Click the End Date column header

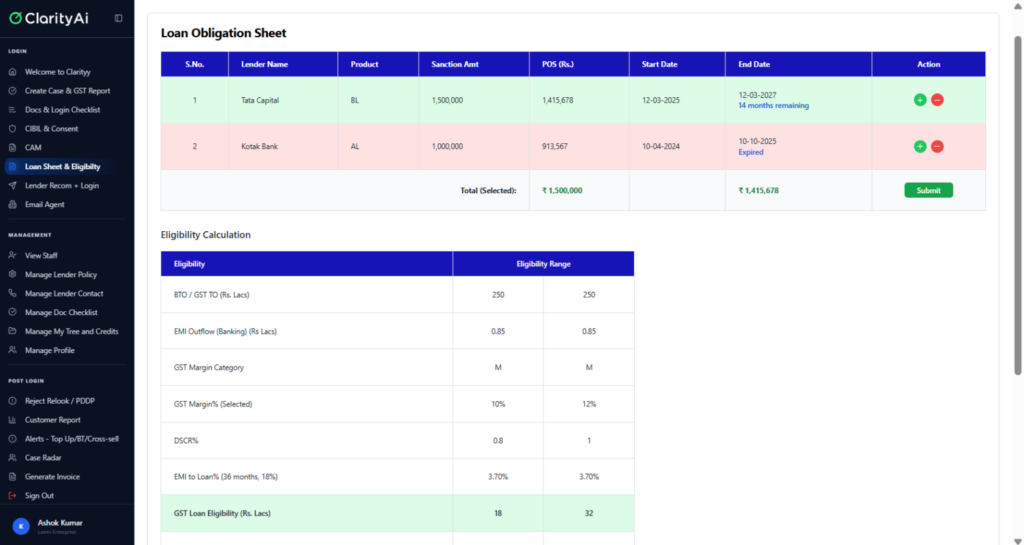[x=754, y=64]
